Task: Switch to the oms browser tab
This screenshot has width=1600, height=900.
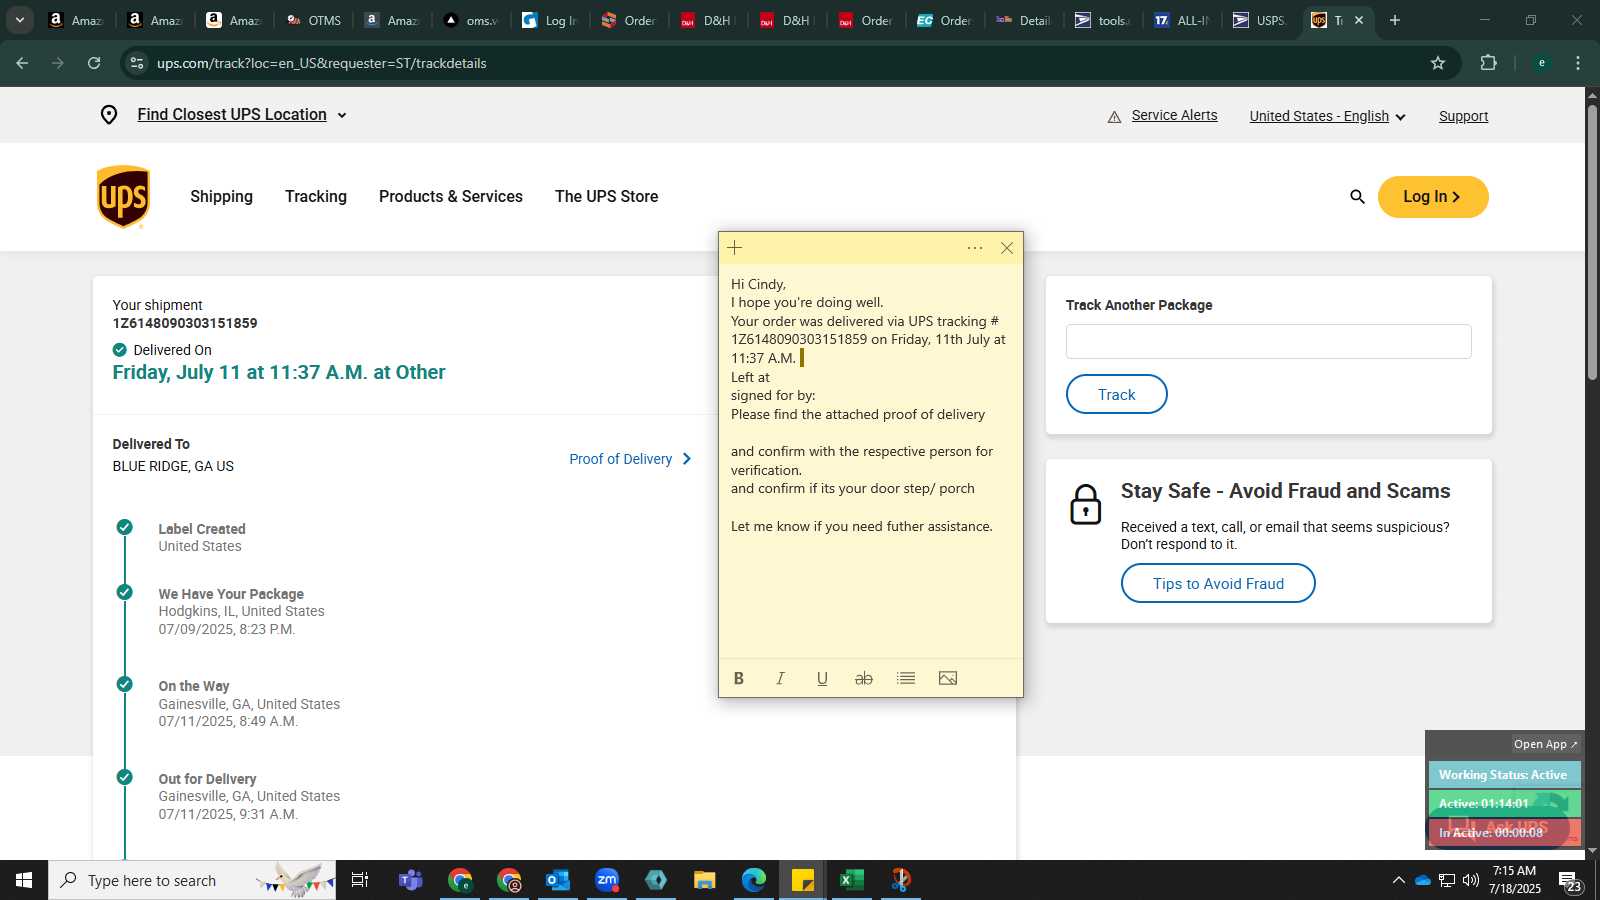Action: (471, 20)
